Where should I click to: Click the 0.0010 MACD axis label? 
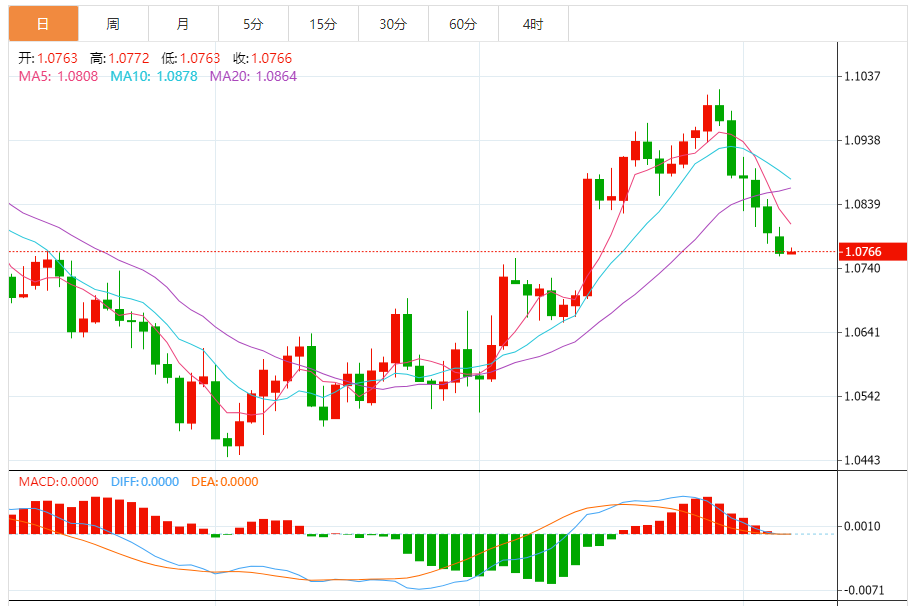coord(862,527)
